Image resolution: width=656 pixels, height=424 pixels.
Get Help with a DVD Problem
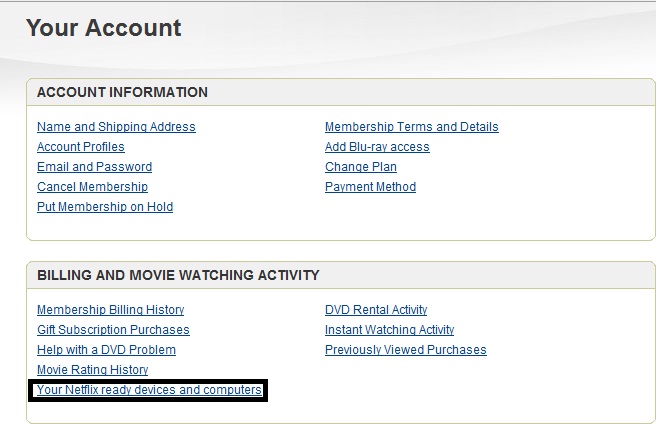(x=107, y=350)
